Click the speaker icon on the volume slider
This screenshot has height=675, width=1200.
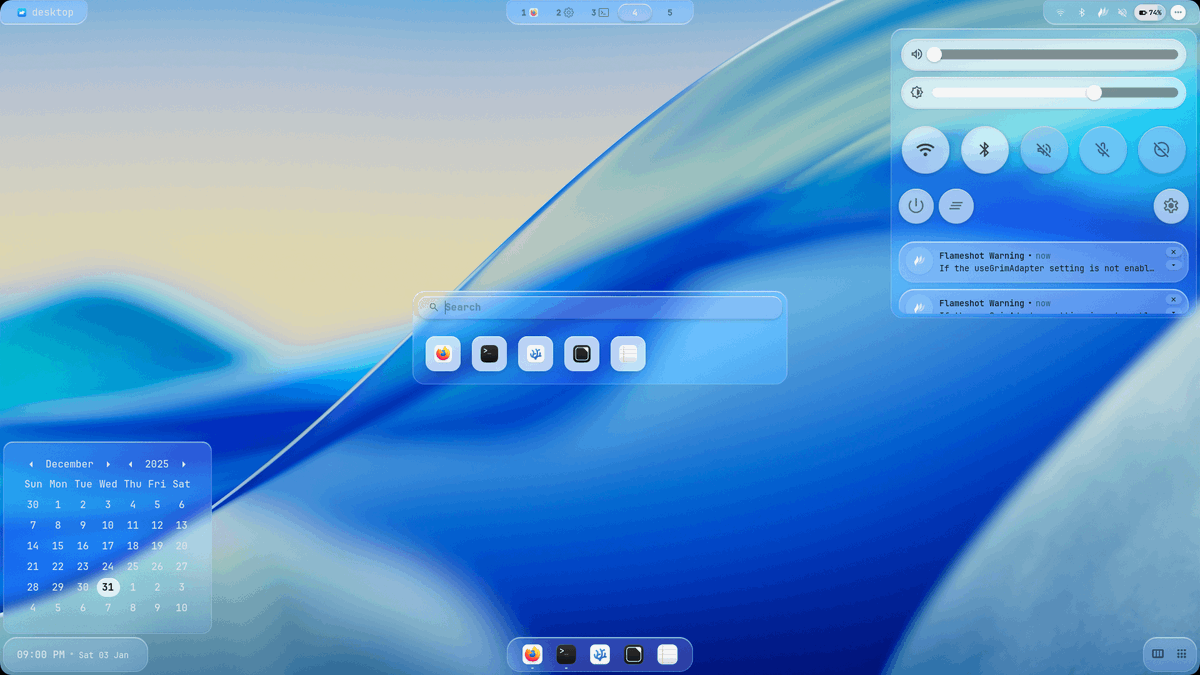pyautogui.click(x=916, y=54)
